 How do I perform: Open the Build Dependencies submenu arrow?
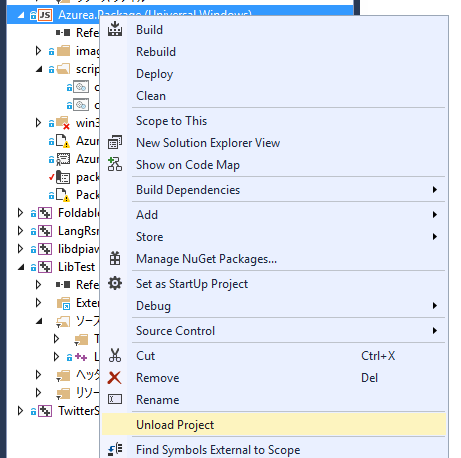[x=435, y=190]
